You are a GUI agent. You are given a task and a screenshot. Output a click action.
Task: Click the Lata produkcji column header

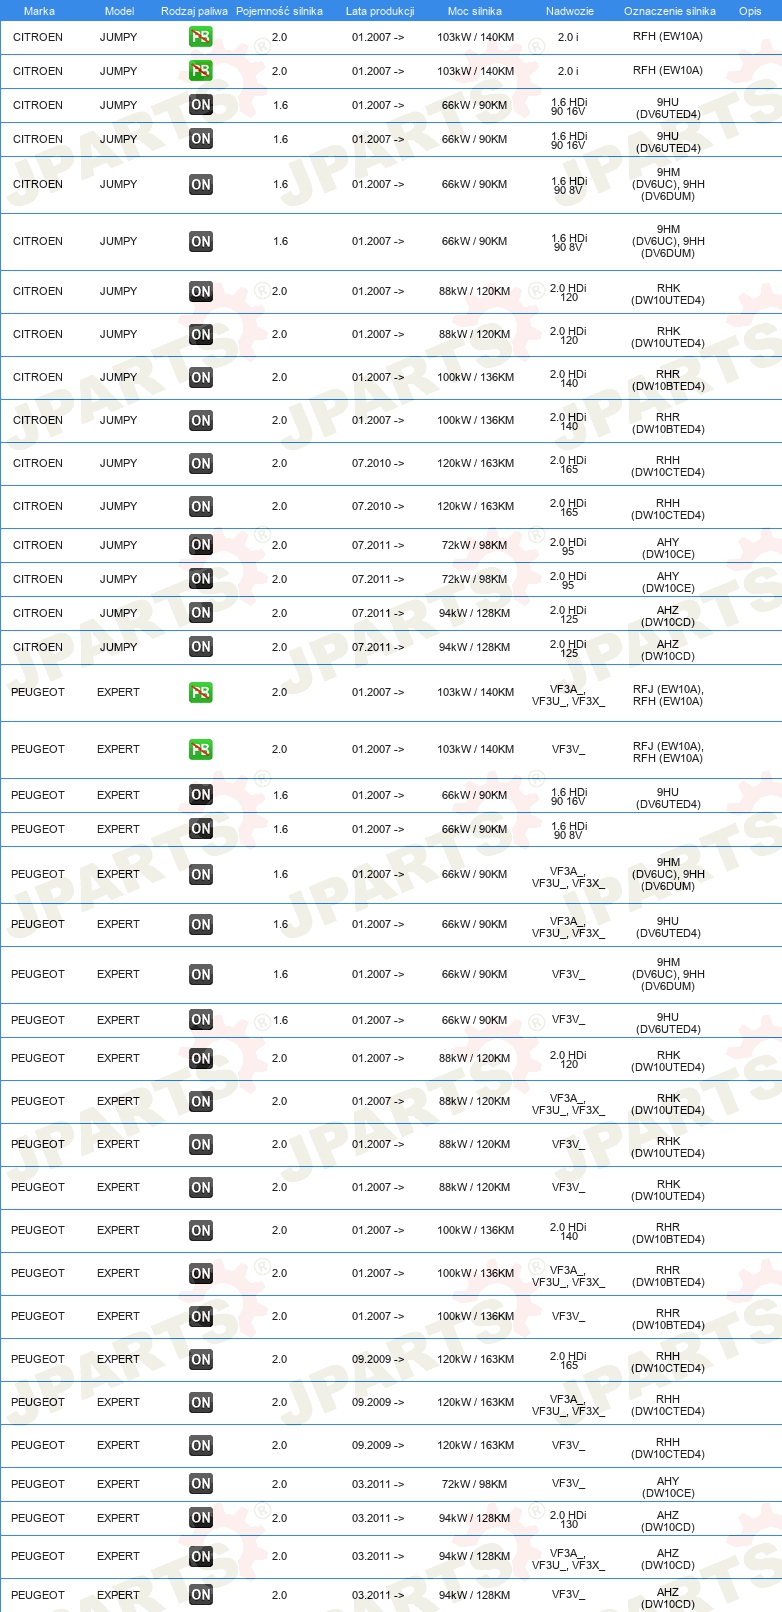tap(380, 11)
